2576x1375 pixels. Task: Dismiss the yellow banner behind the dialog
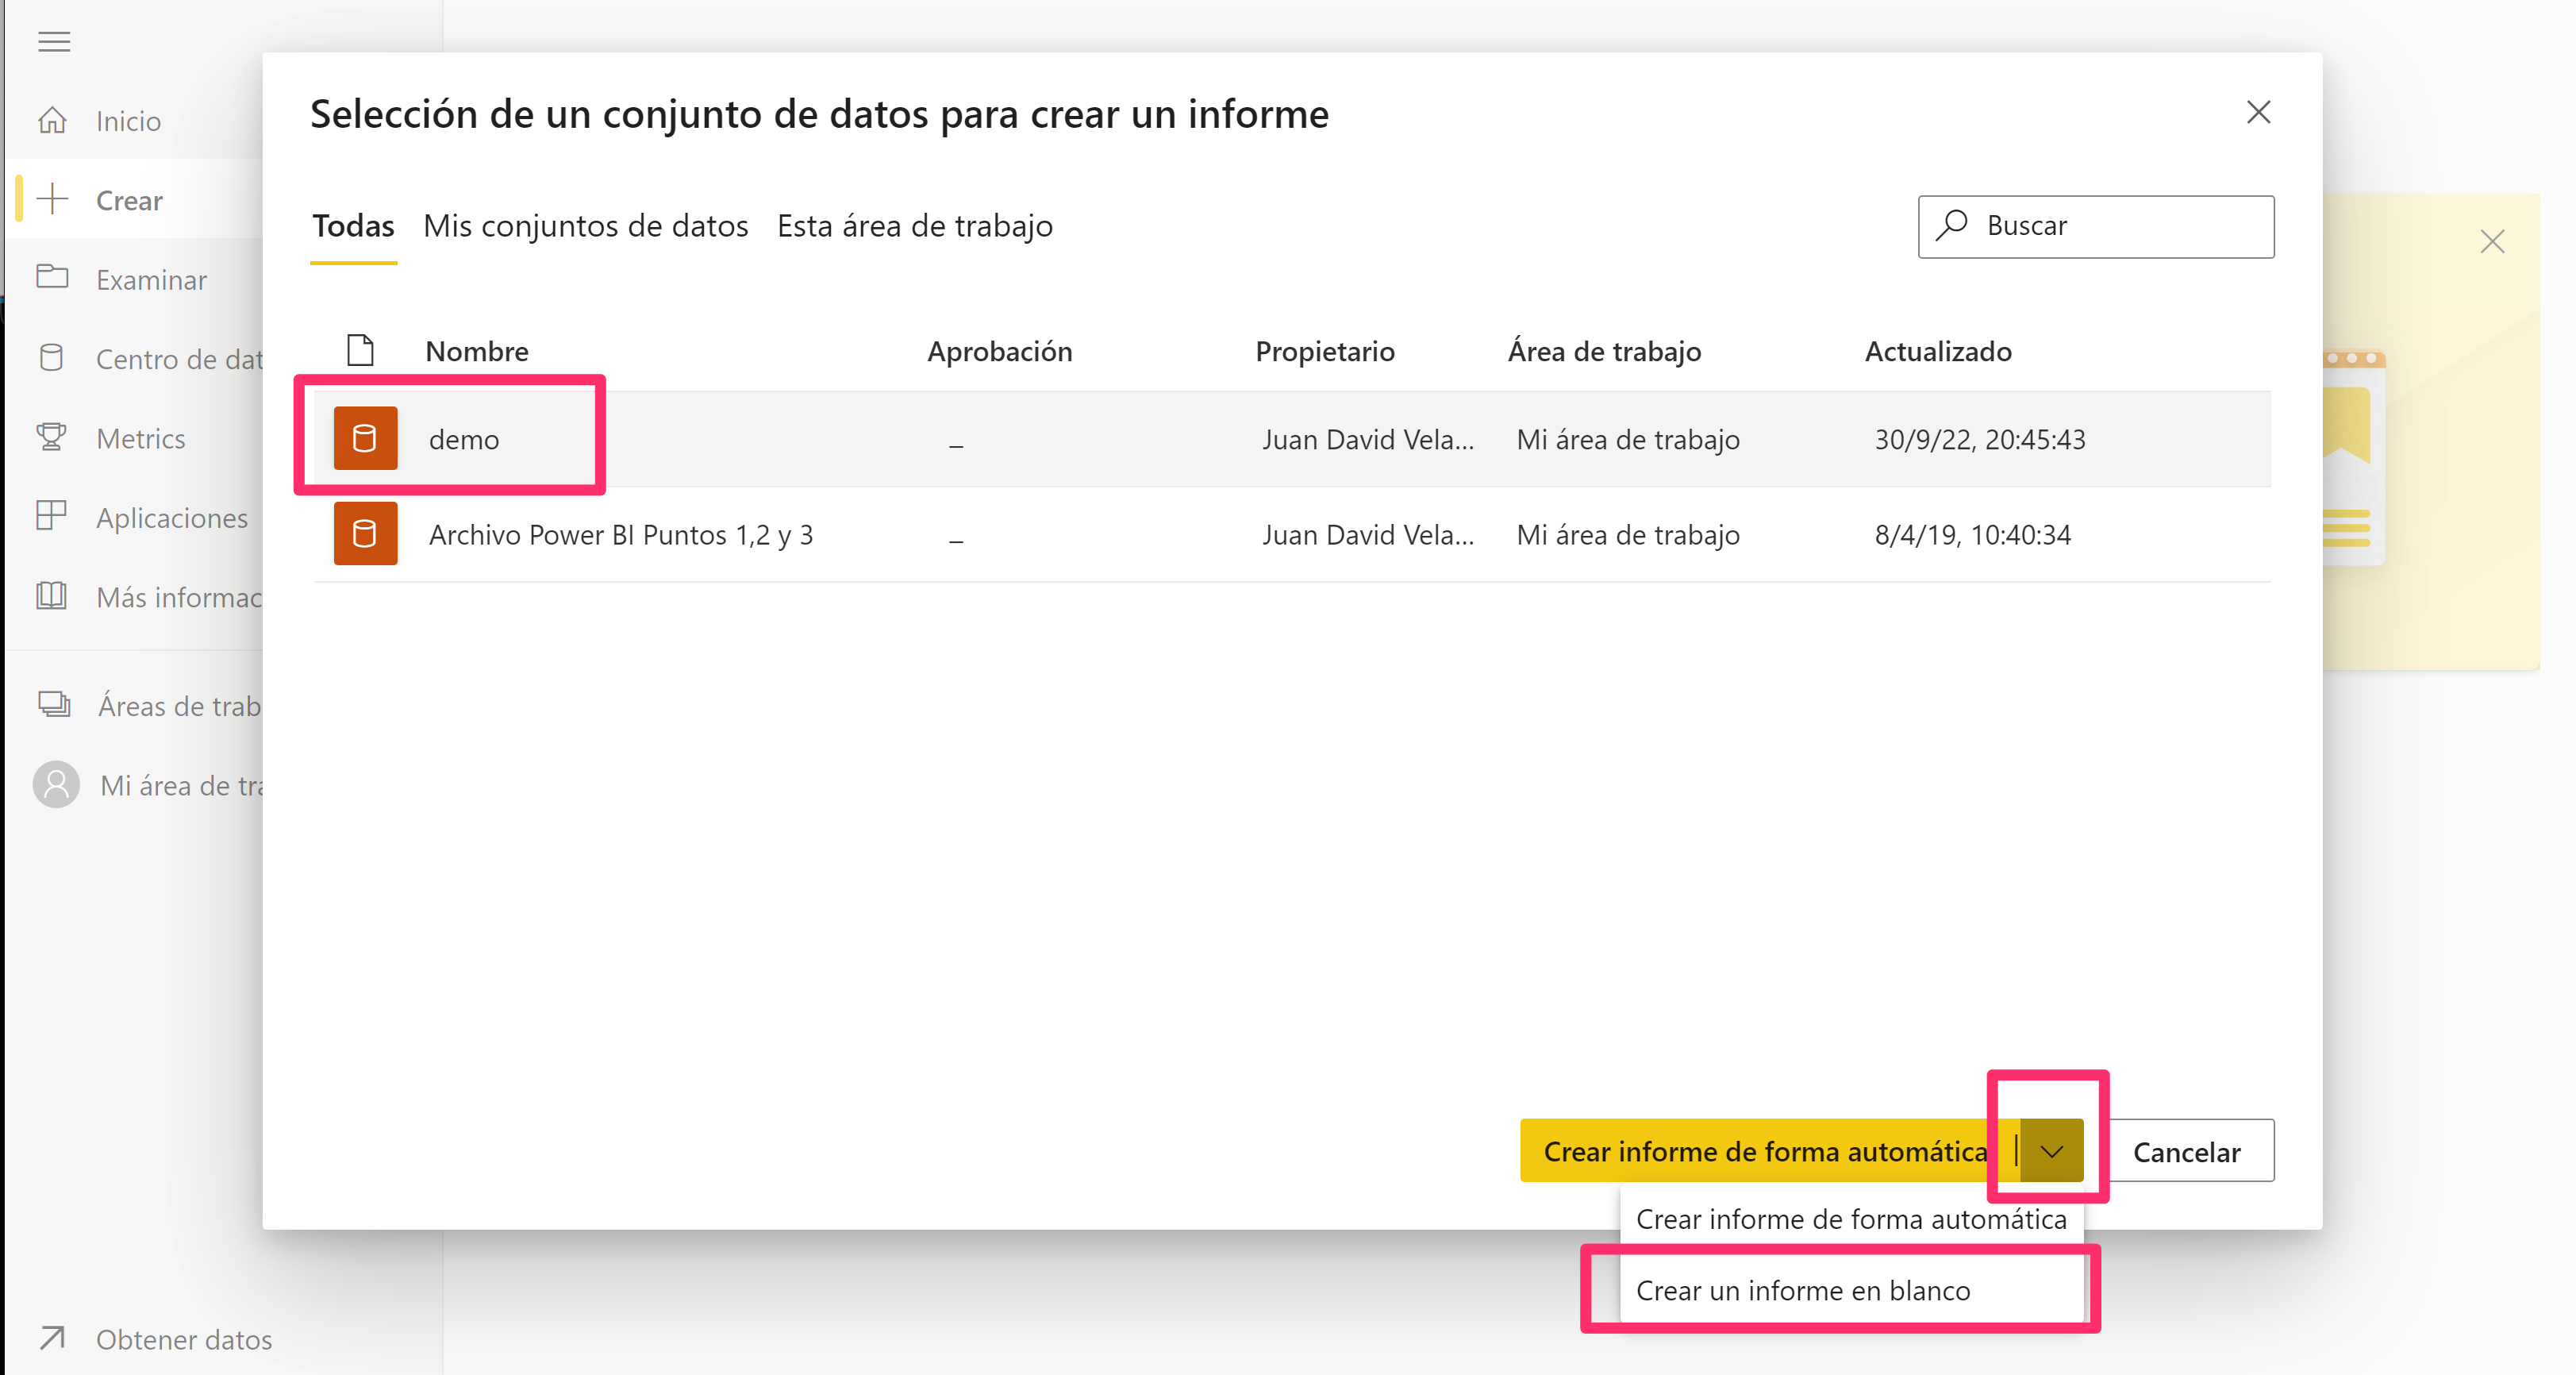coord(2492,241)
